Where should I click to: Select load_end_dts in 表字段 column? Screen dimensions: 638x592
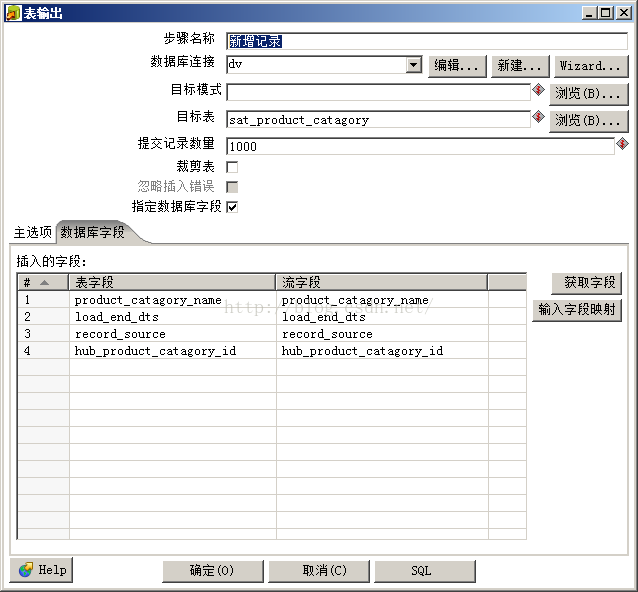[117, 317]
